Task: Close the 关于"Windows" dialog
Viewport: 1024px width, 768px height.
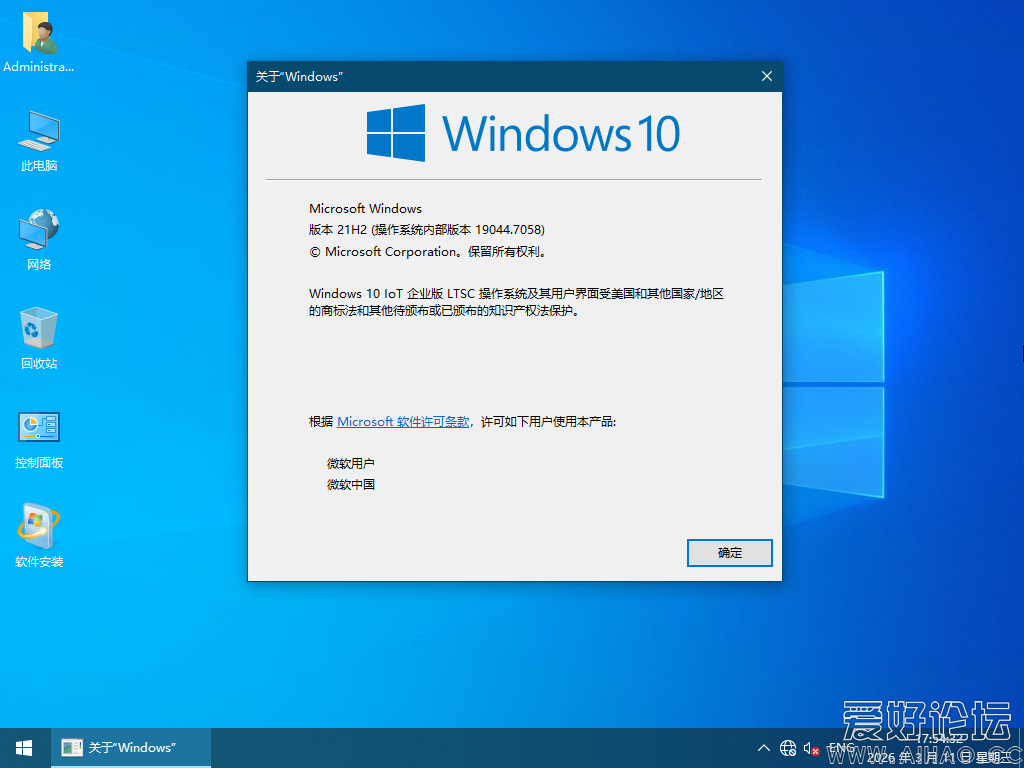Action: 767,76
